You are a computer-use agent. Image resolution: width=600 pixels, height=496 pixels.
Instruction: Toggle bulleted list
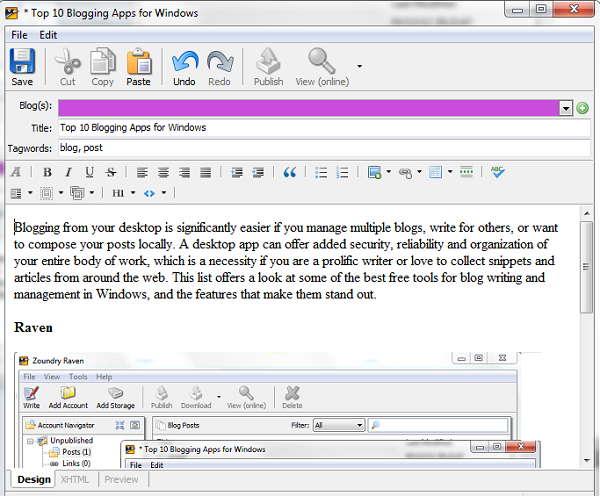[x=321, y=173]
